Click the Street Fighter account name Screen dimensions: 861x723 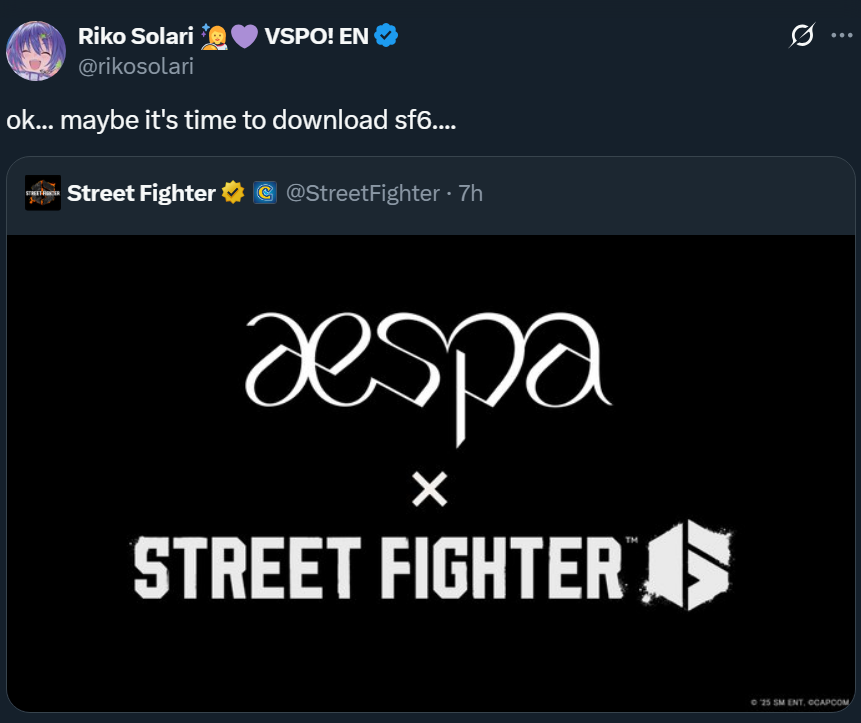141,192
